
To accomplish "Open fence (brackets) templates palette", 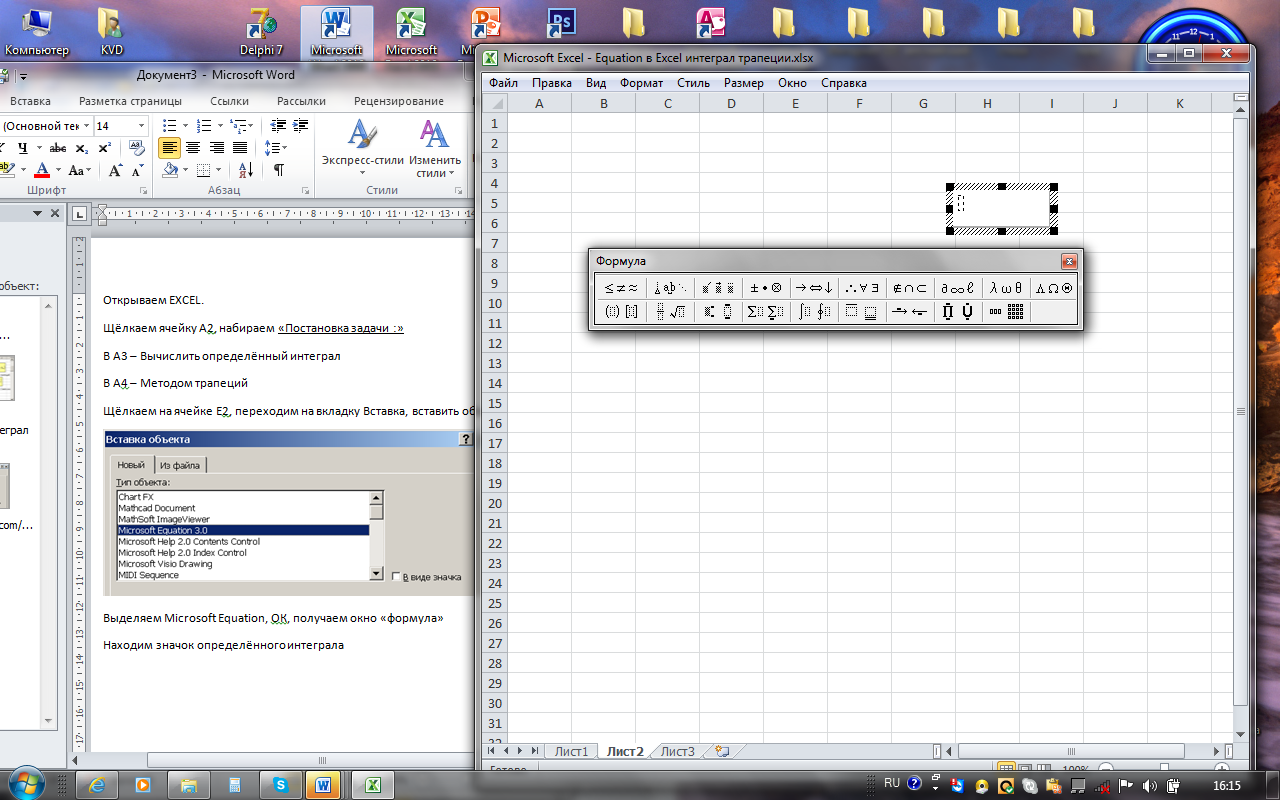I will click(621, 312).
